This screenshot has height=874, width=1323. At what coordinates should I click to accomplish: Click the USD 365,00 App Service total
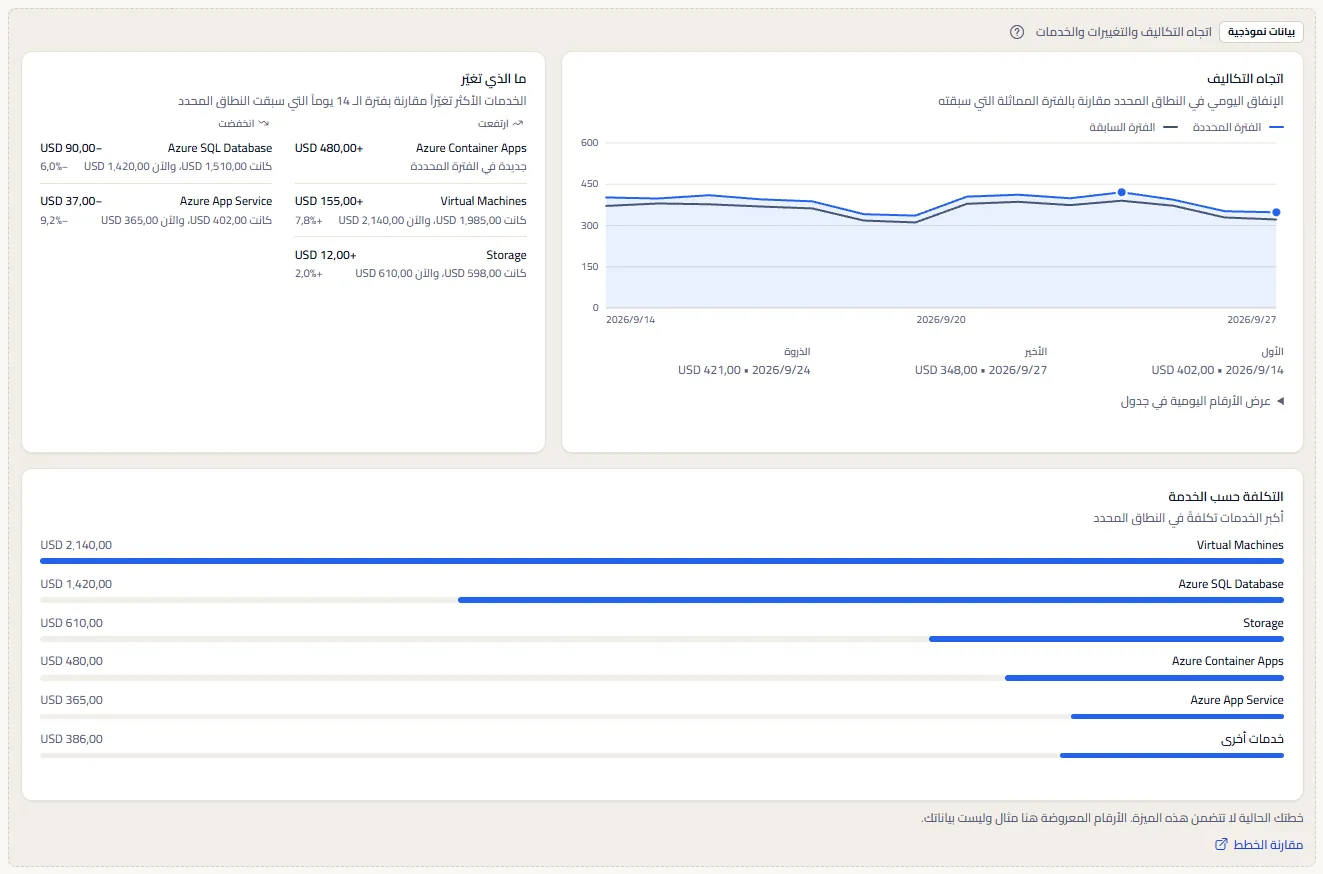coord(71,700)
